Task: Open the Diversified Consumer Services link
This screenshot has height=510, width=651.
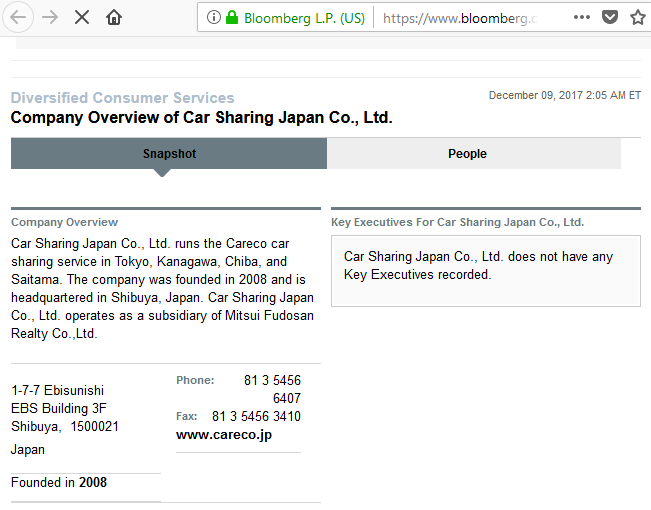Action: coord(122,98)
